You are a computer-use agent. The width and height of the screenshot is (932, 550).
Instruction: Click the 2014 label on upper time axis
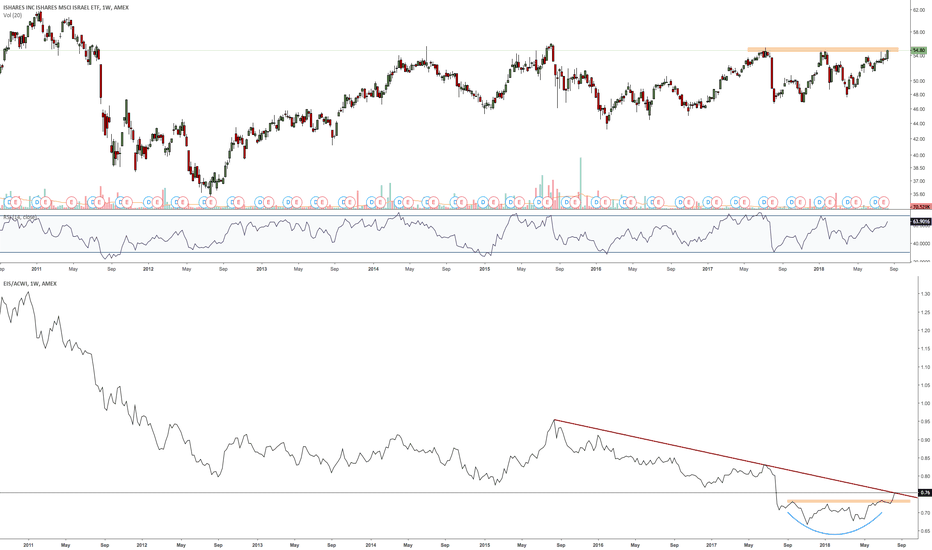(373, 269)
